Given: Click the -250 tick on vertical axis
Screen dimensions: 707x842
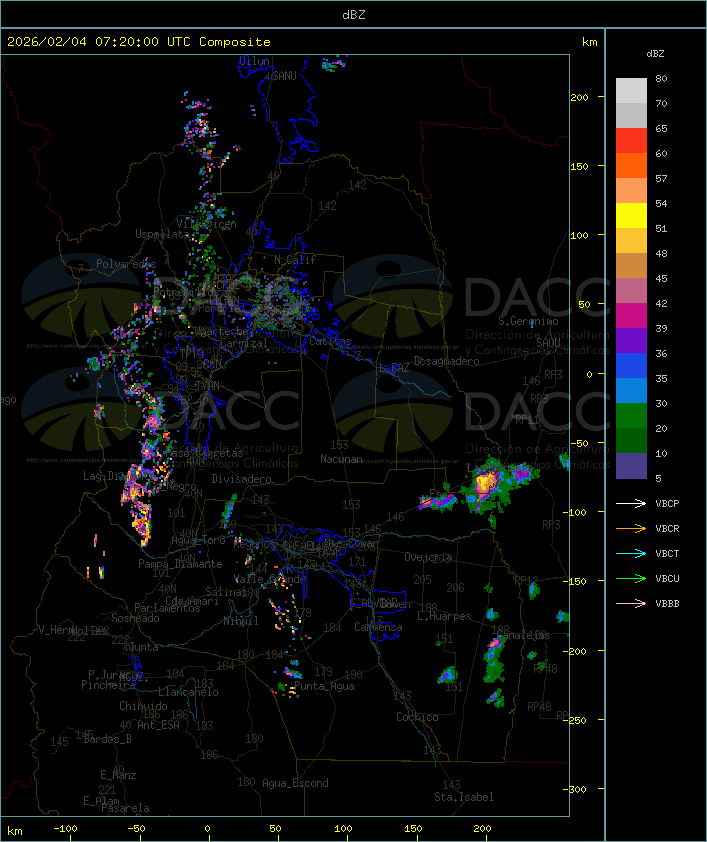Looking at the screenshot, I should point(577,720).
